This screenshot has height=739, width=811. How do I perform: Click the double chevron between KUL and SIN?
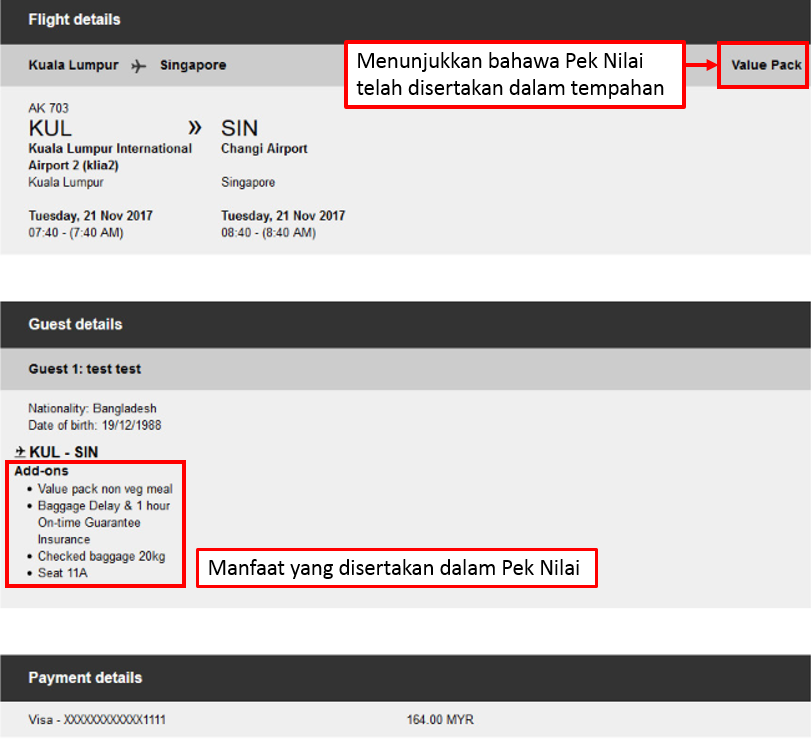click(x=195, y=127)
